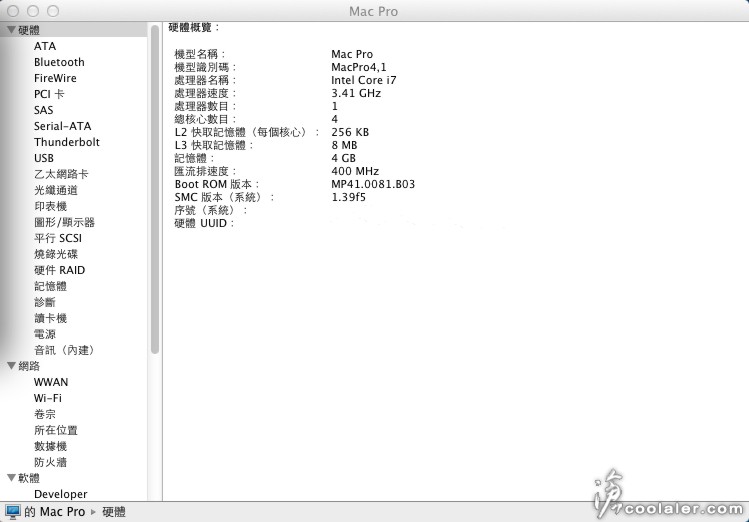Open the FireWire hardware entry
Viewport: 749px width, 522px height.
pyautogui.click(x=55, y=78)
